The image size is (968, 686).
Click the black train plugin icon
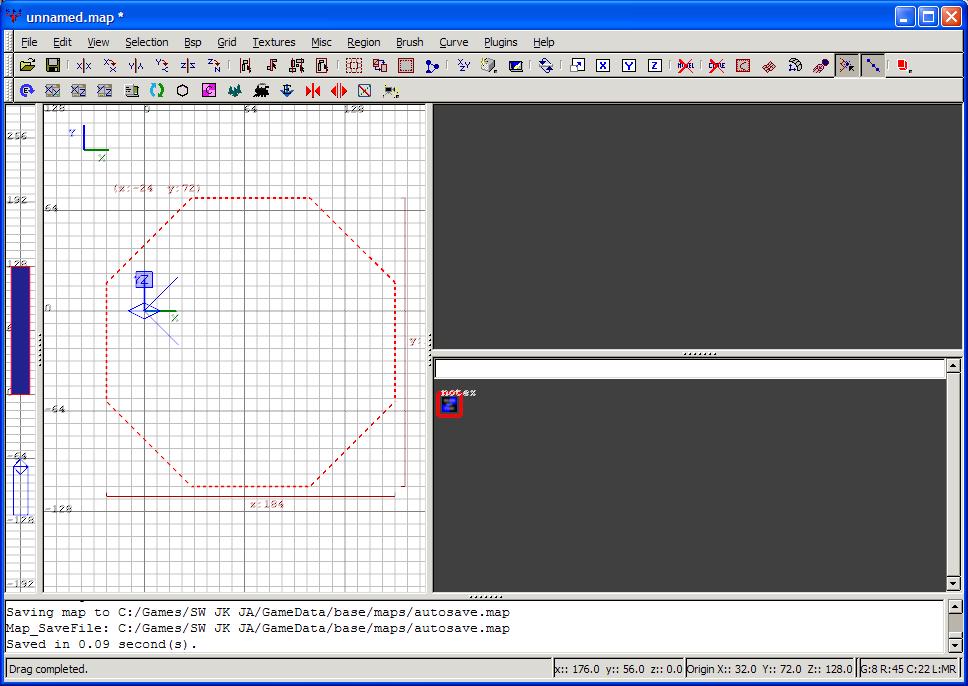click(x=261, y=91)
